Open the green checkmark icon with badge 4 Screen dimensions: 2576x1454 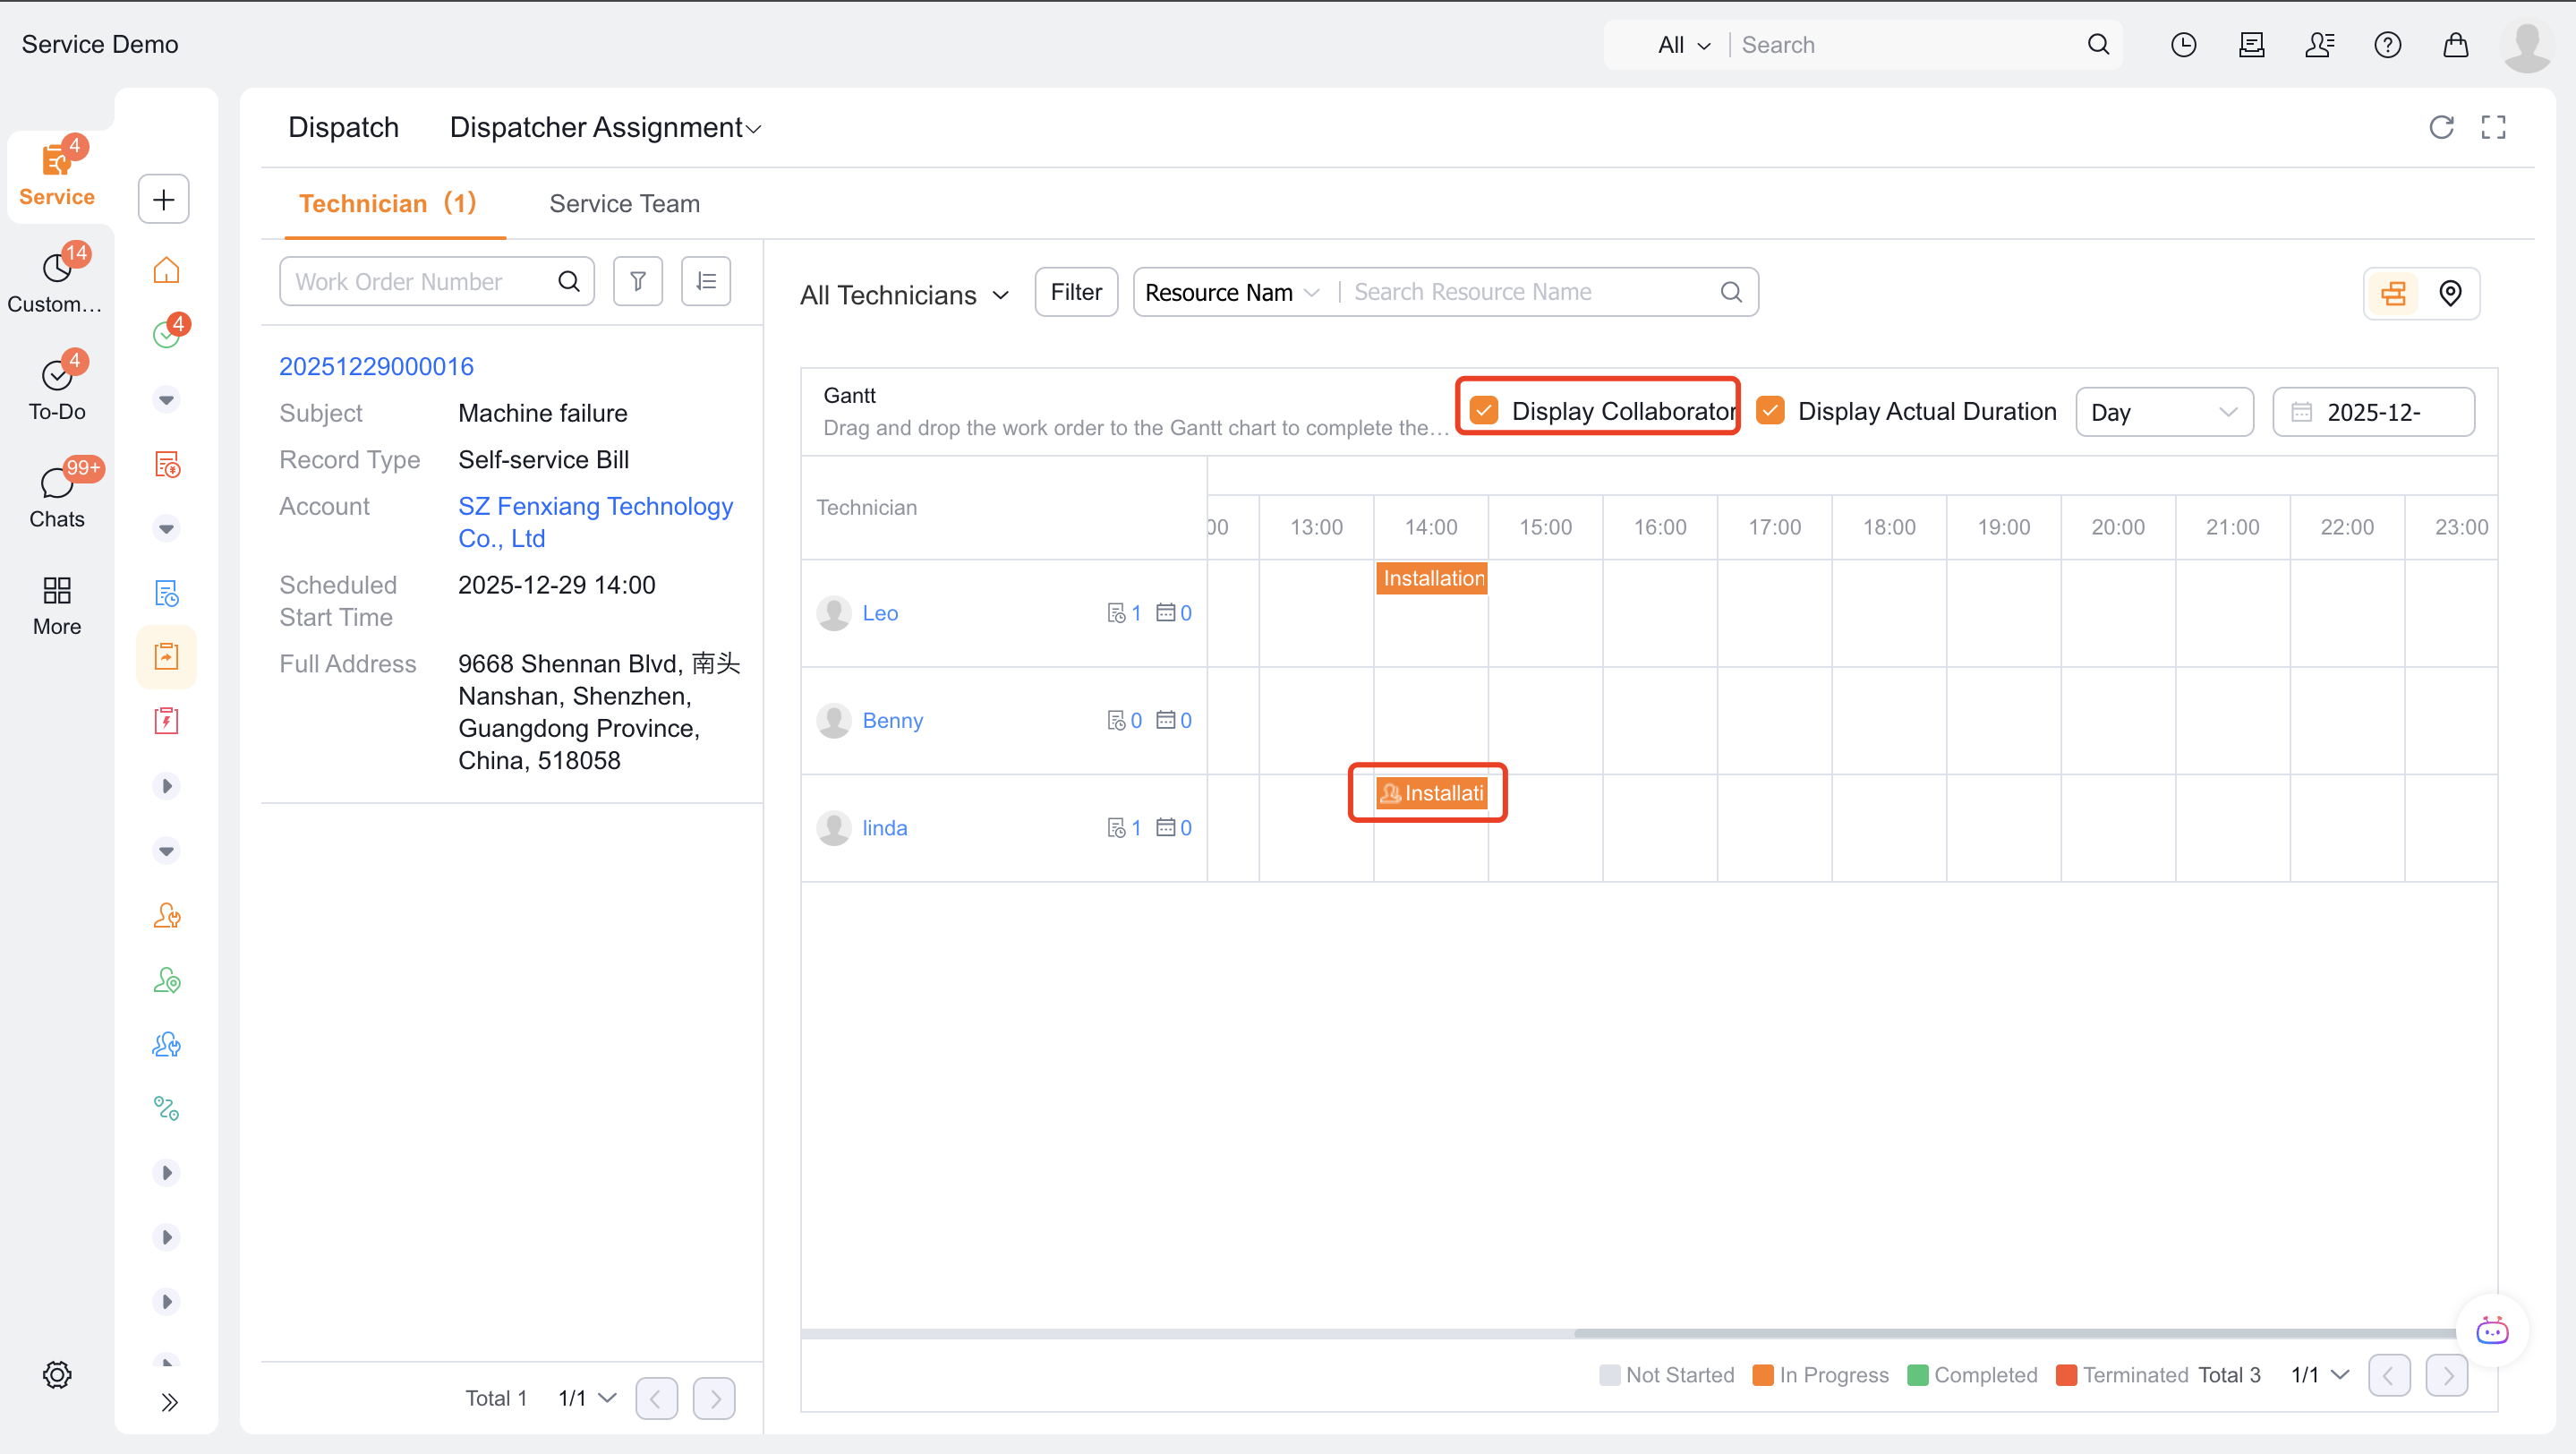coord(166,334)
